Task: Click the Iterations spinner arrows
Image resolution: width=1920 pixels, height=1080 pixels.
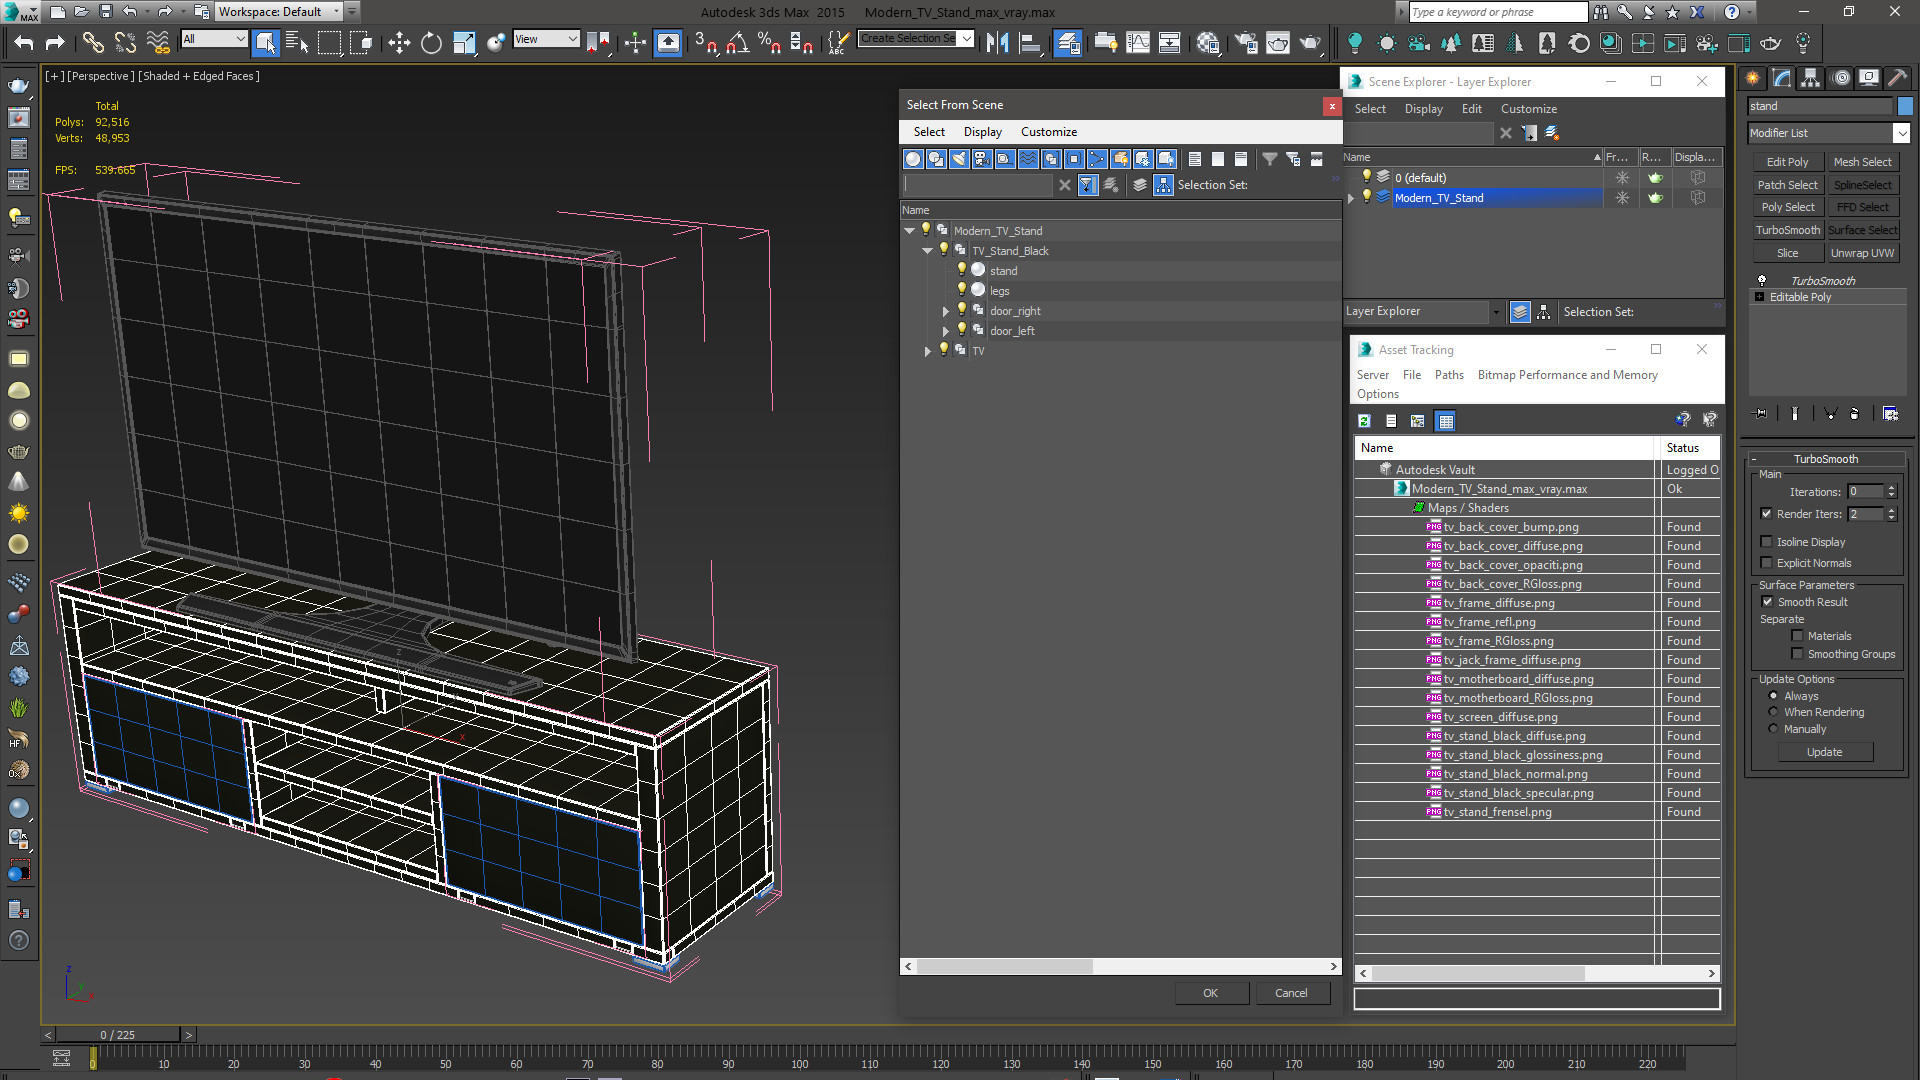Action: tap(1891, 492)
